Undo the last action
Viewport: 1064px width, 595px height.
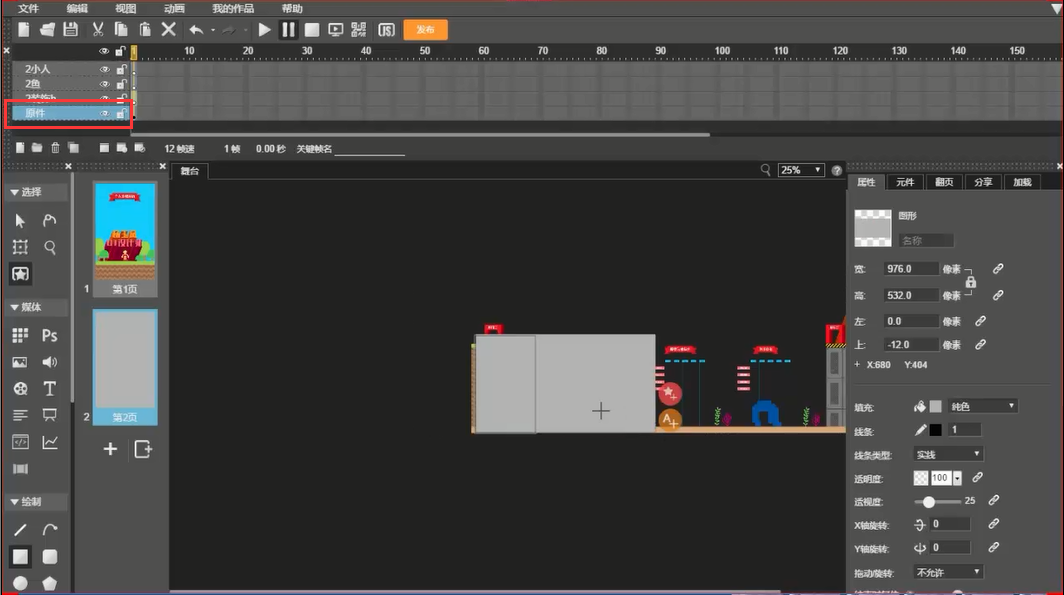(x=197, y=30)
